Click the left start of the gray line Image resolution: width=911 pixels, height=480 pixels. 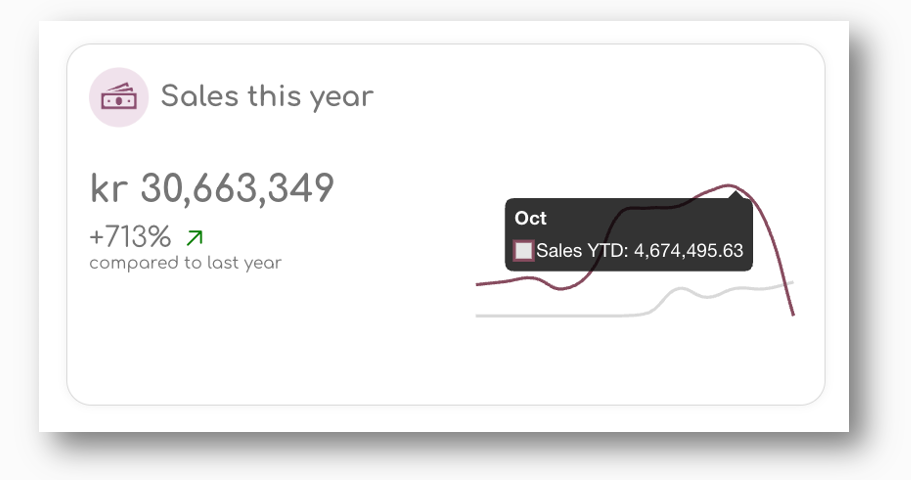pos(478,316)
